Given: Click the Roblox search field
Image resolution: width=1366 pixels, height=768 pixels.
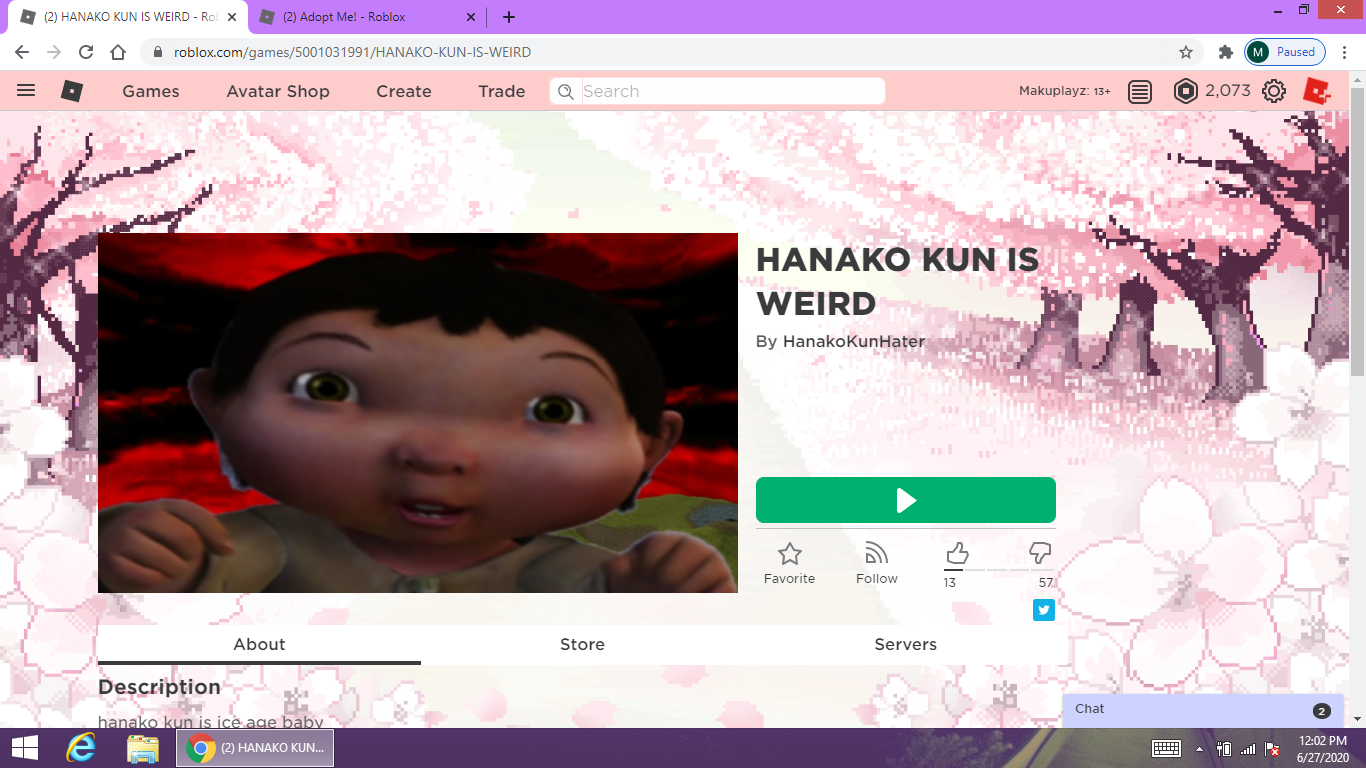Looking at the screenshot, I should pos(717,91).
